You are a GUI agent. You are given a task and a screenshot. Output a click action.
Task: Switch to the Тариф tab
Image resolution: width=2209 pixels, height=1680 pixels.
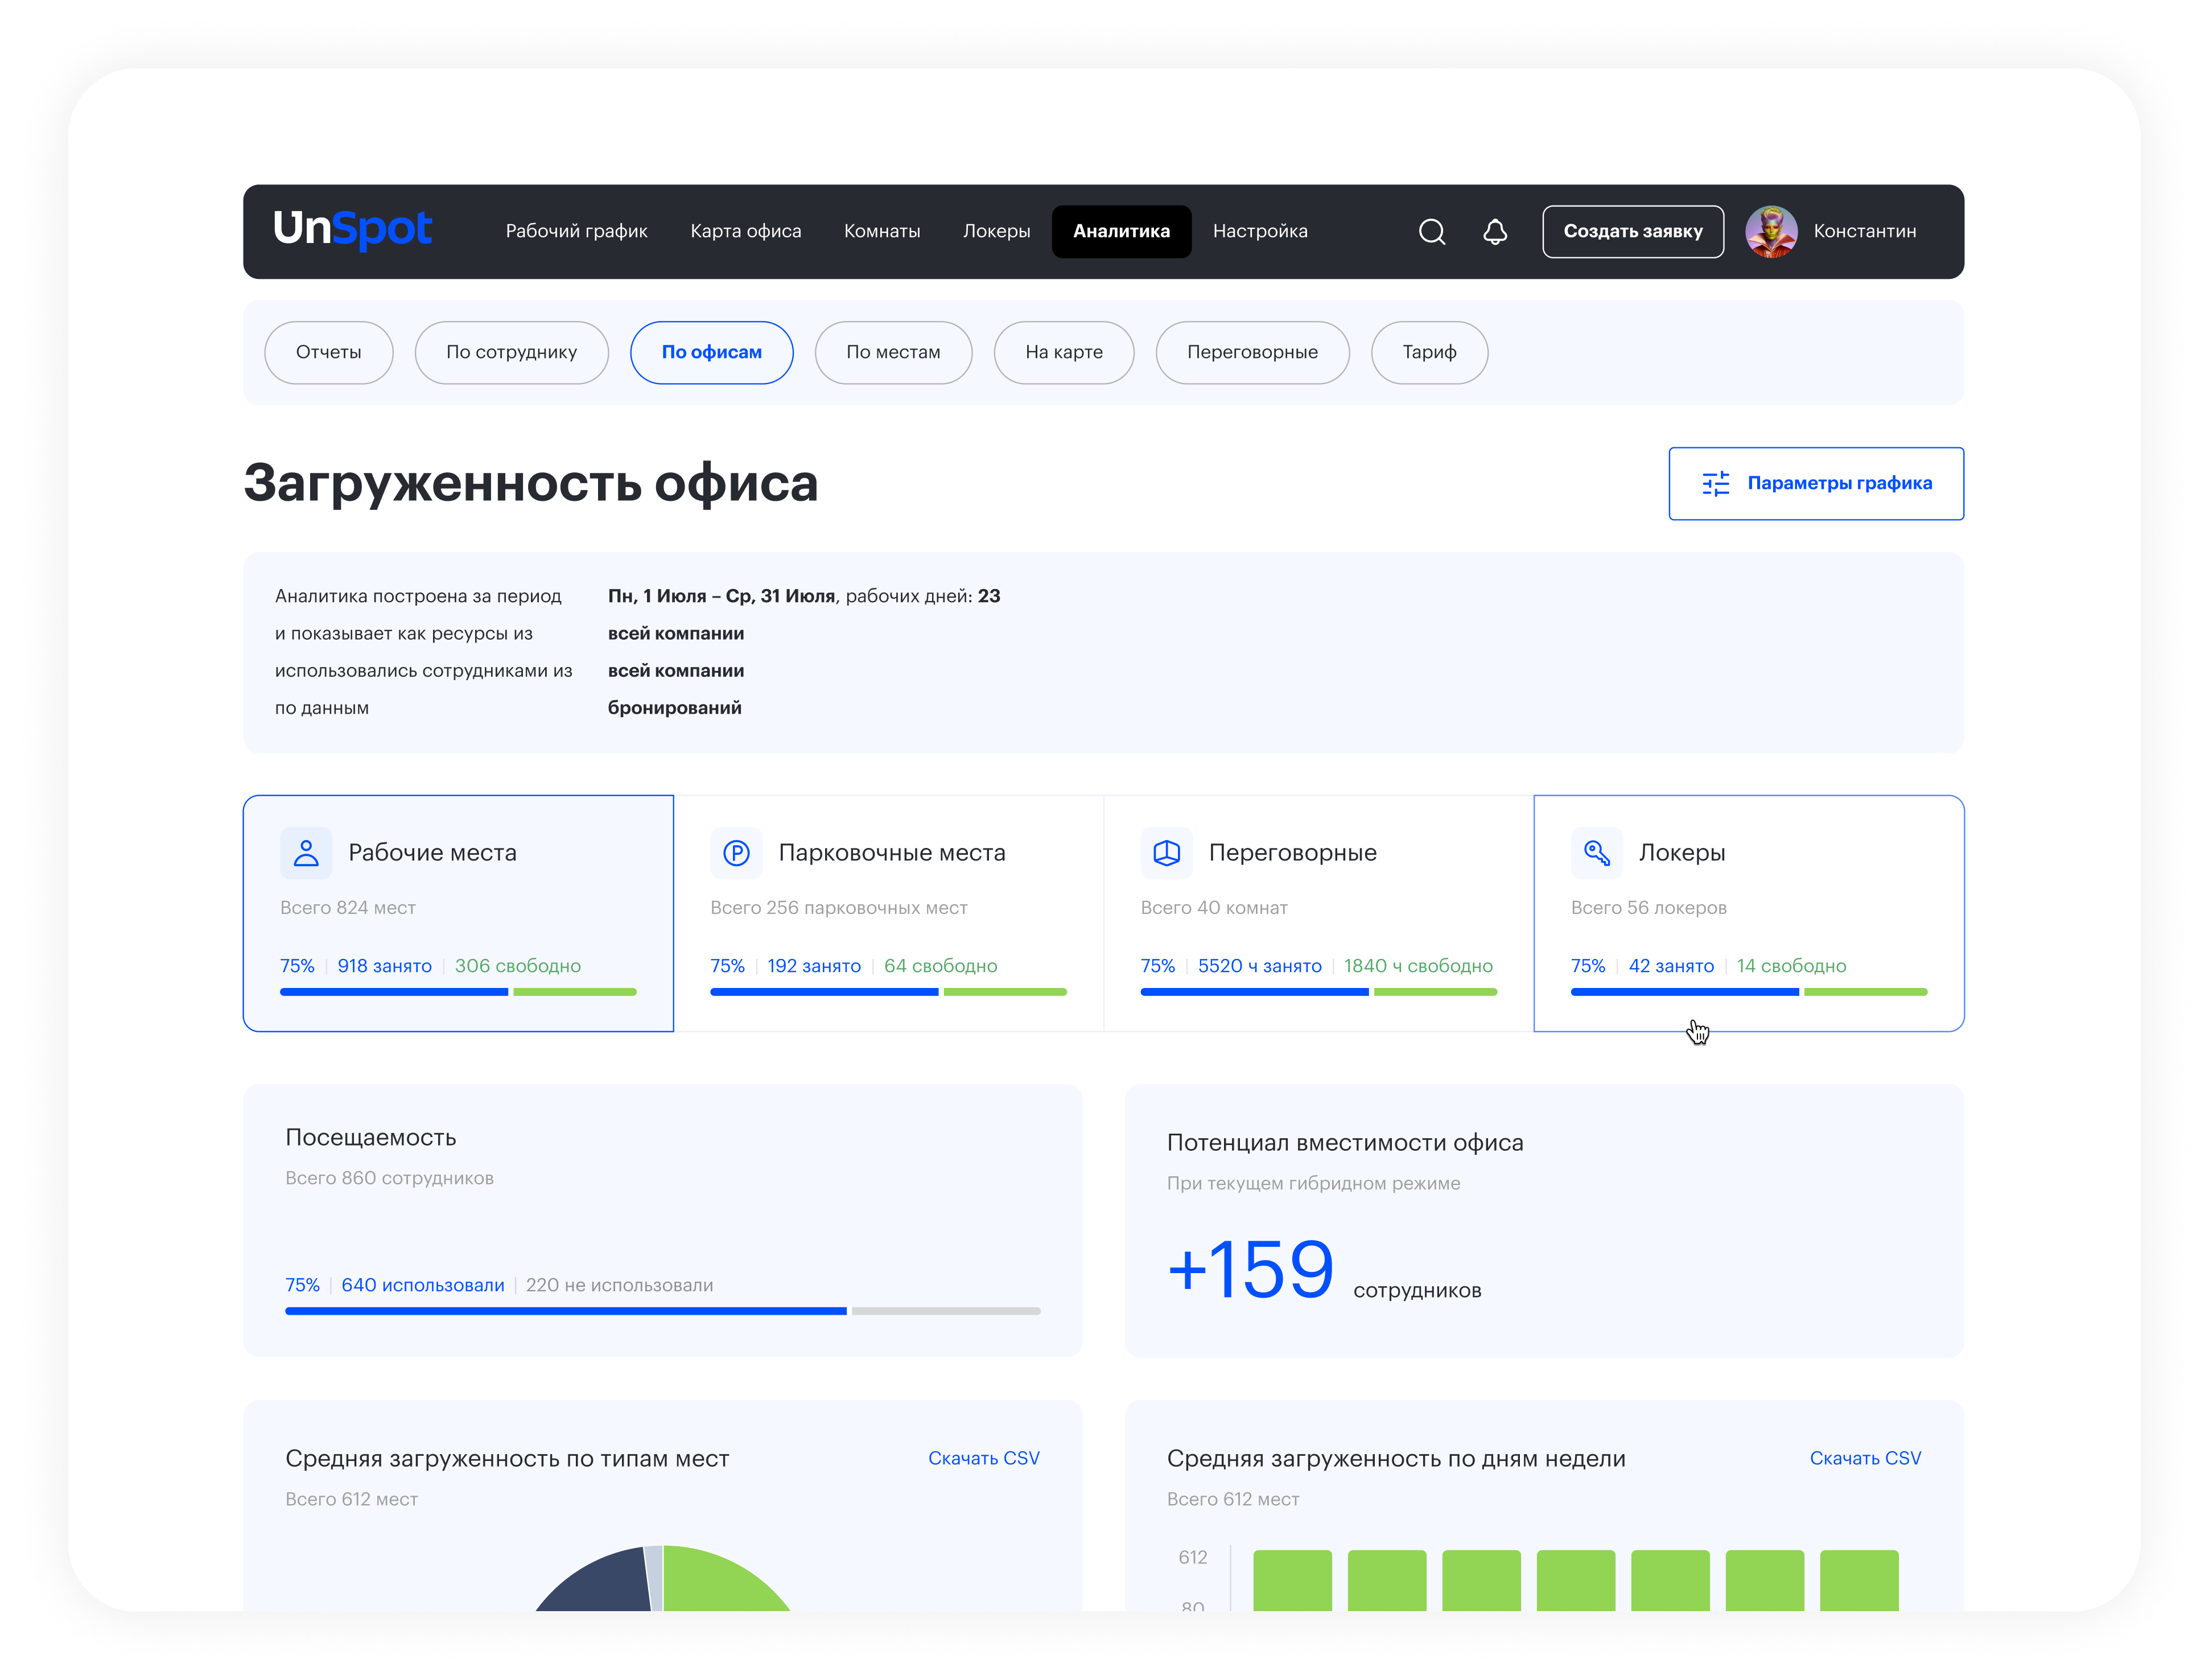point(1428,353)
